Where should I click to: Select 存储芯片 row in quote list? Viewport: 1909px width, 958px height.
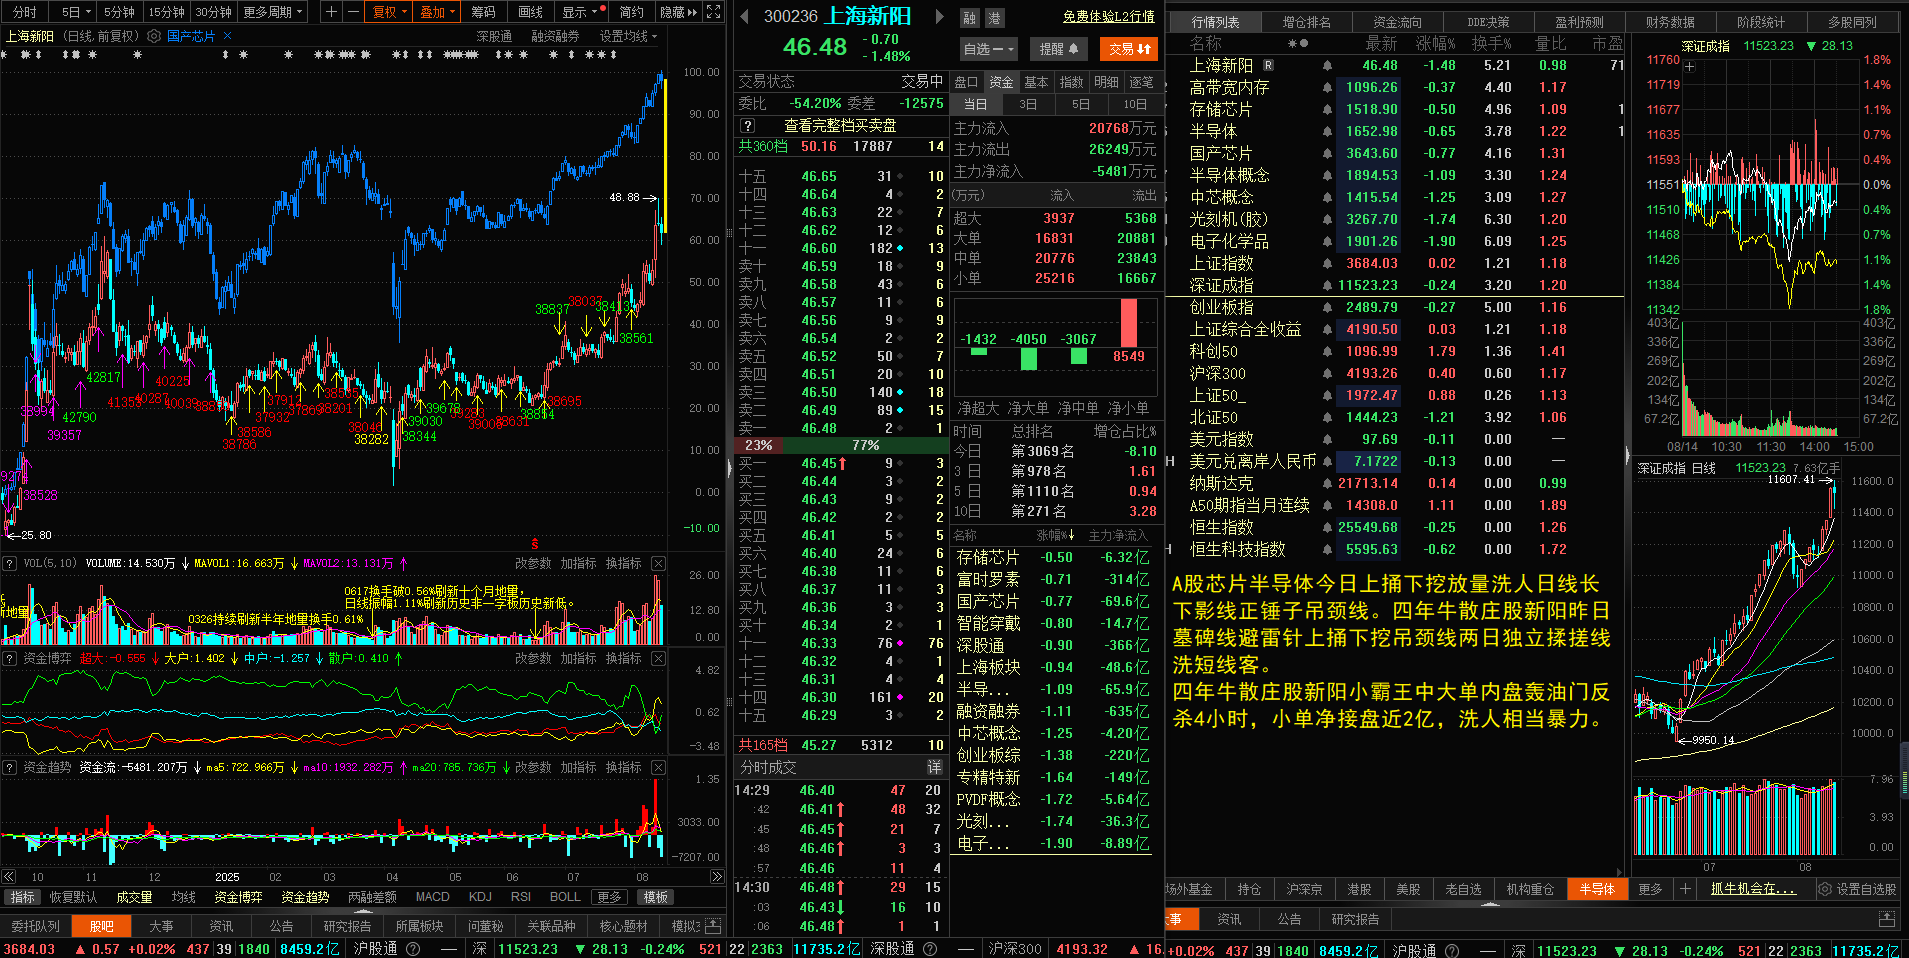(x=1395, y=110)
